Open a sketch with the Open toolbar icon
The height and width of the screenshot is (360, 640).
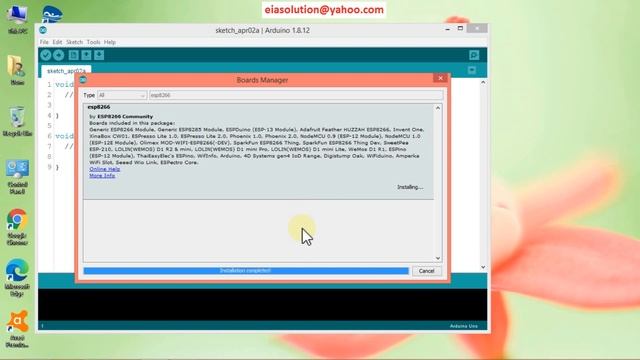(86, 55)
